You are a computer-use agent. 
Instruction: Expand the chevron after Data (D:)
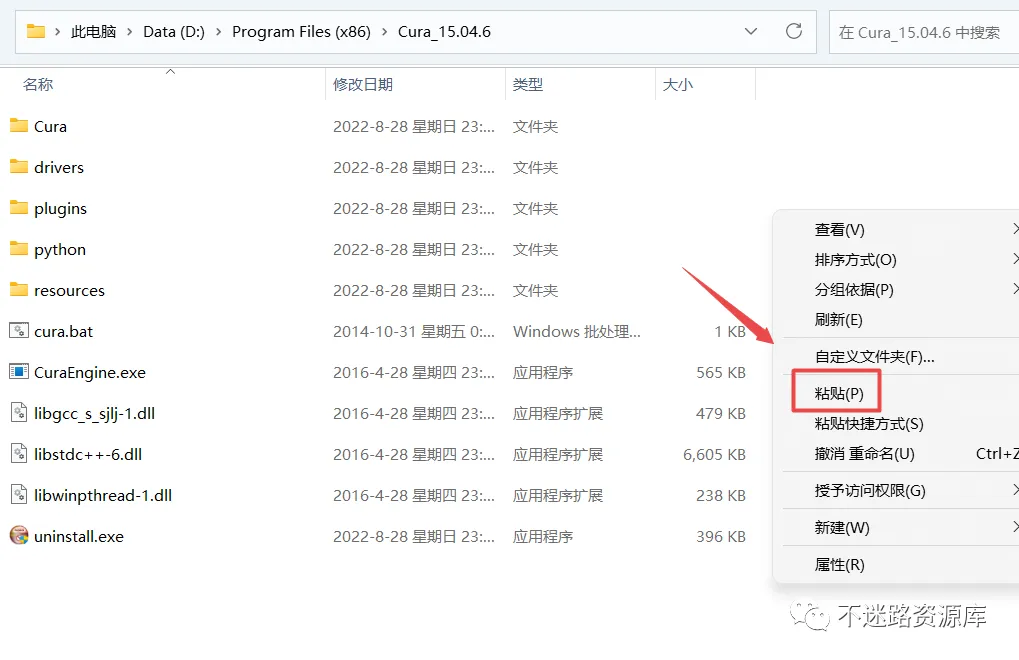[218, 32]
